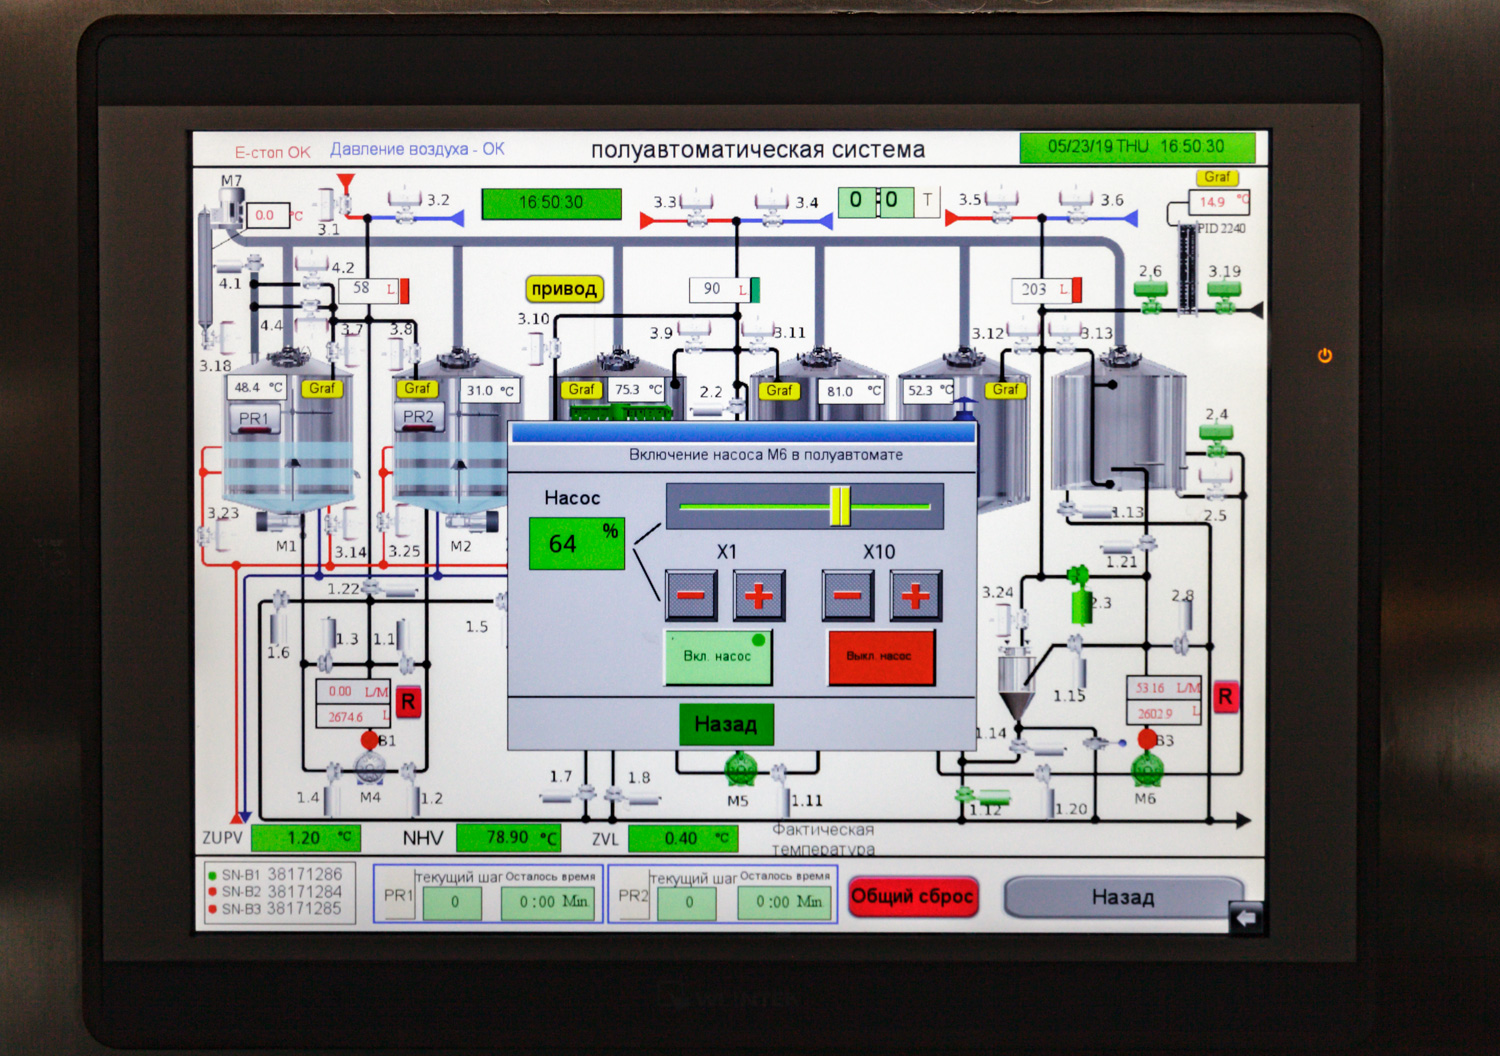
Task: Turn on pump with Вкл. насос button
Action: tap(718, 657)
